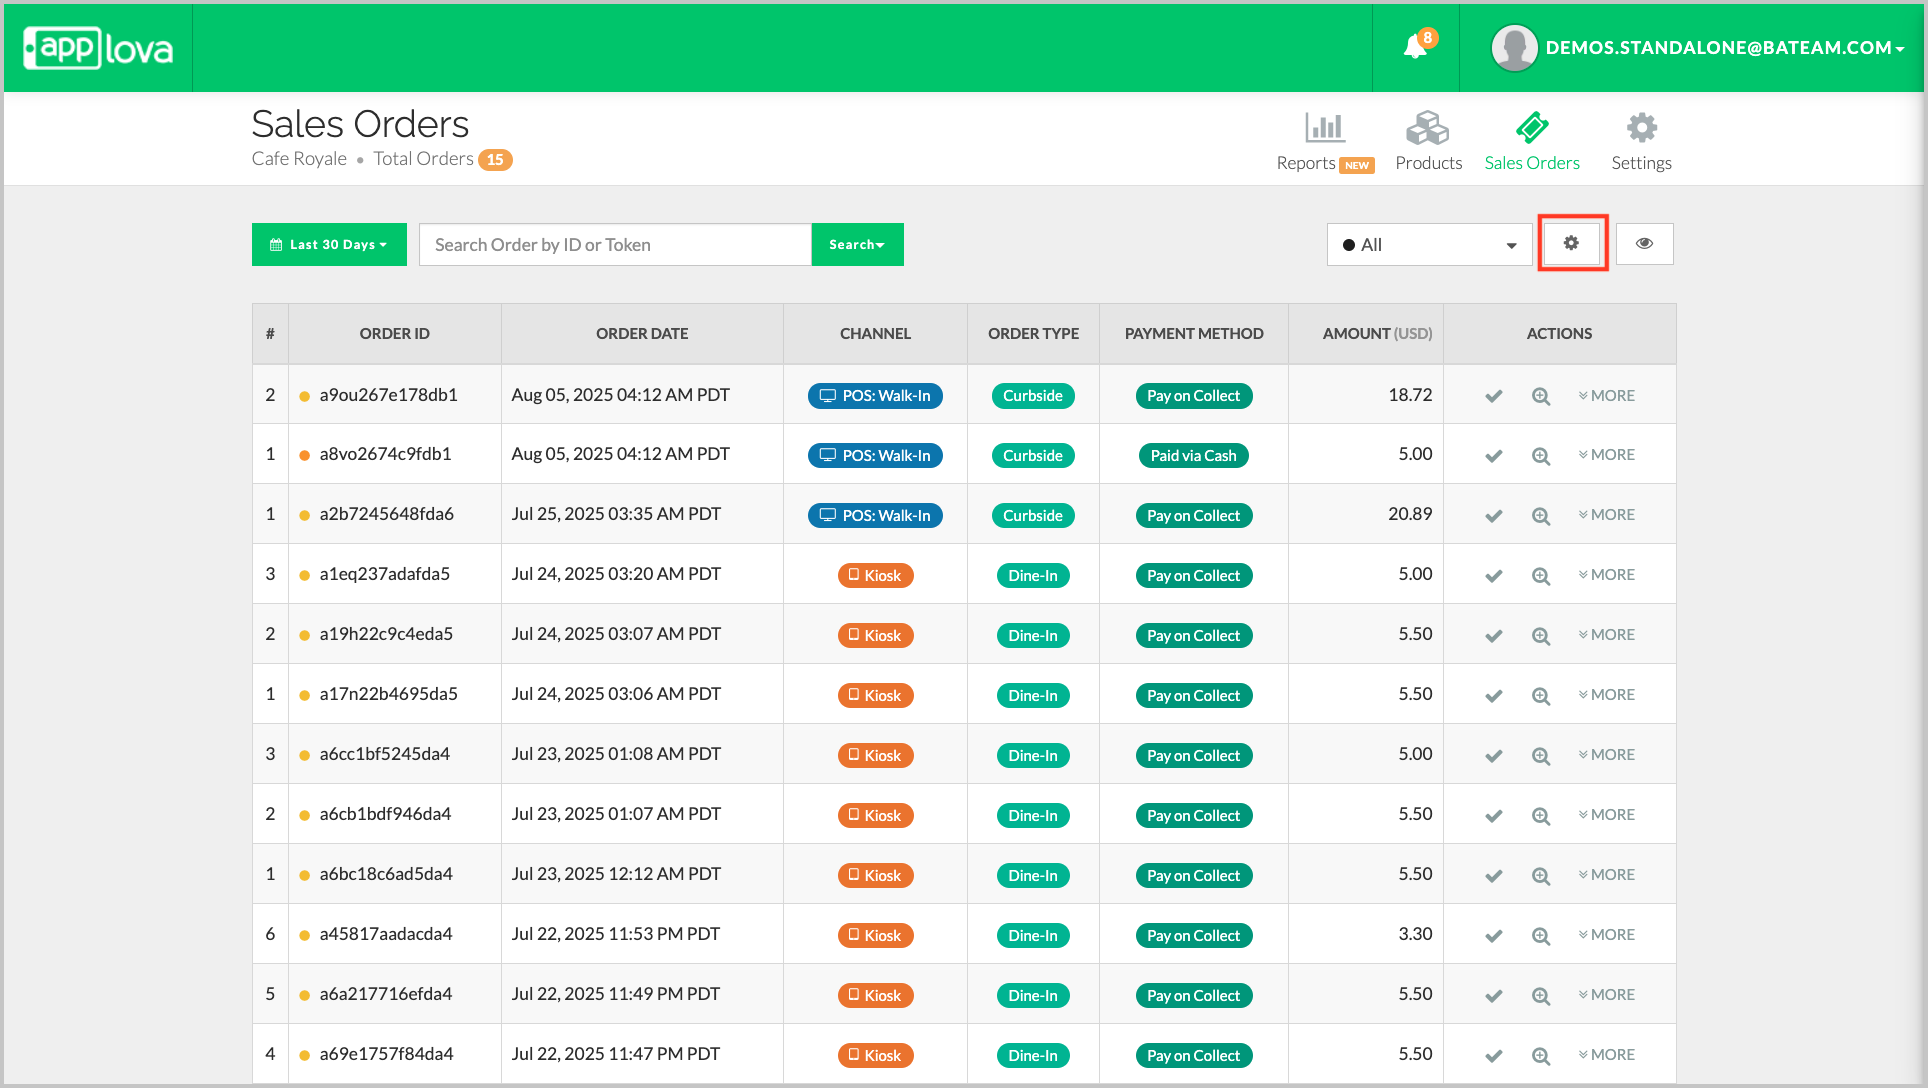Click the Applova logo
The height and width of the screenshot is (1088, 1928).
click(x=98, y=48)
